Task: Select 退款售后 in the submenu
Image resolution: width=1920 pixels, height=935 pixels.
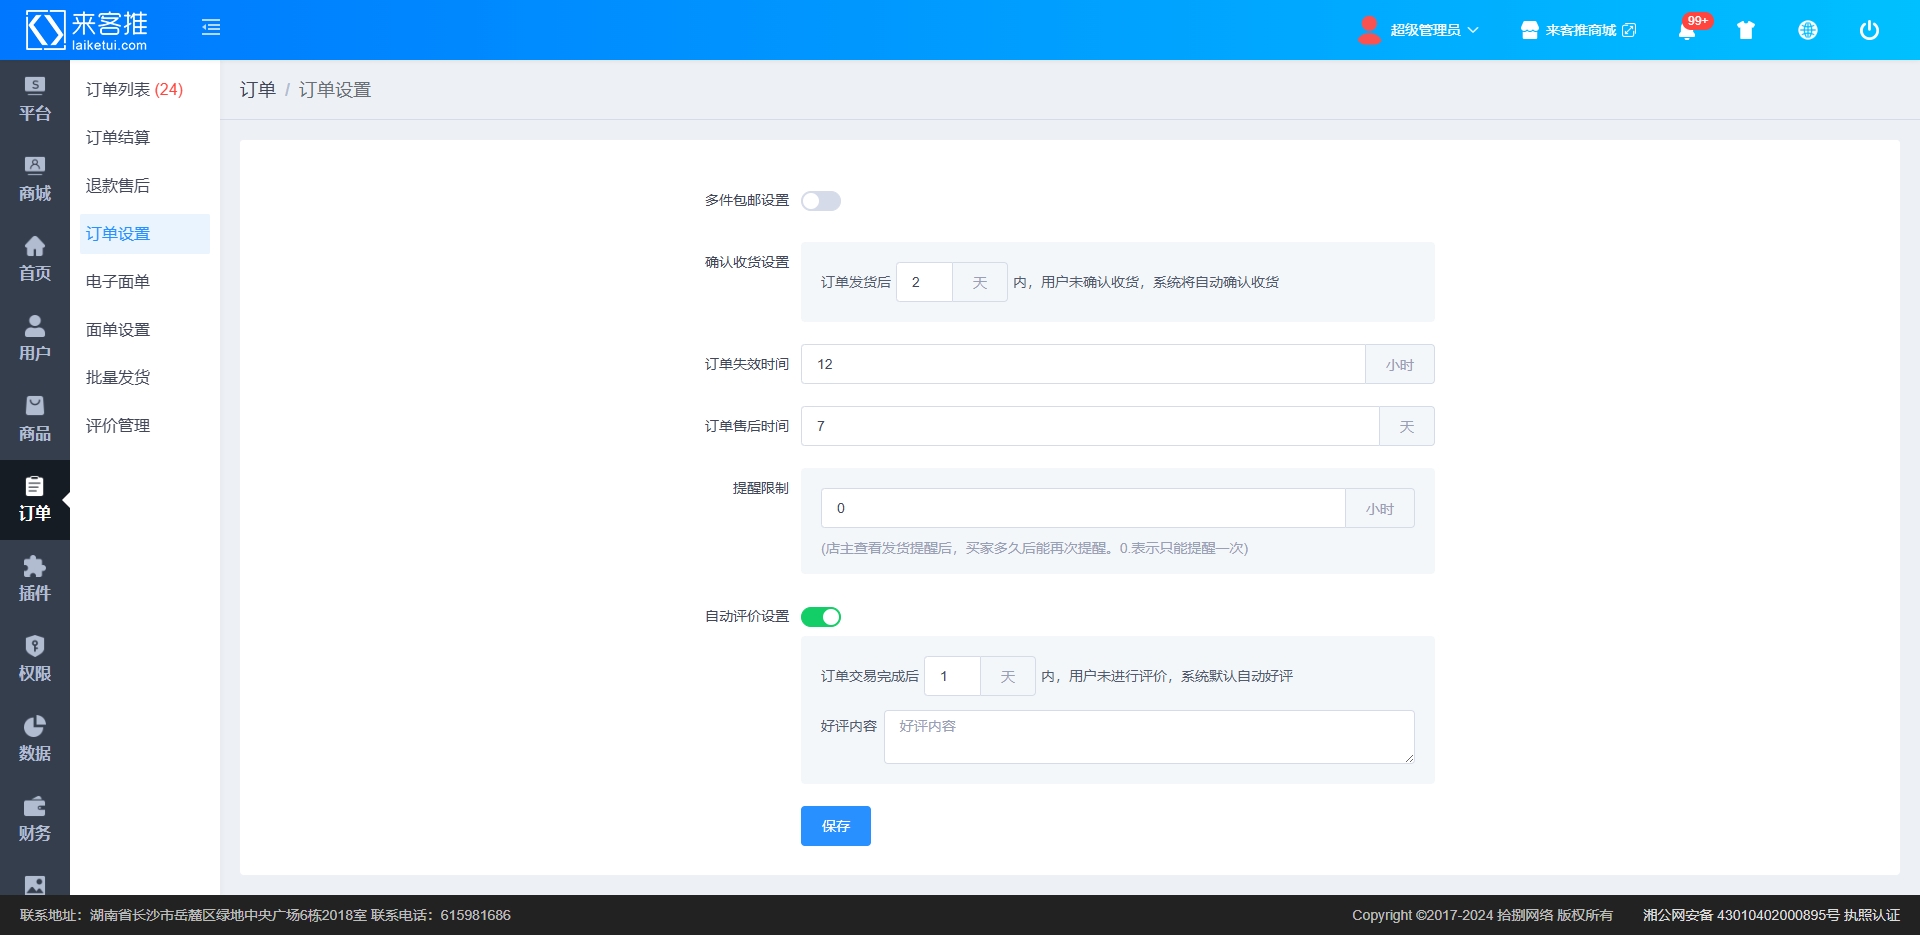Action: [x=118, y=186]
